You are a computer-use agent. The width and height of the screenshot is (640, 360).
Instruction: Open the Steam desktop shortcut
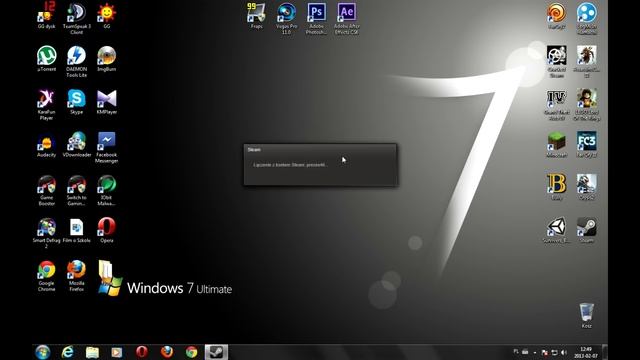coord(587,230)
